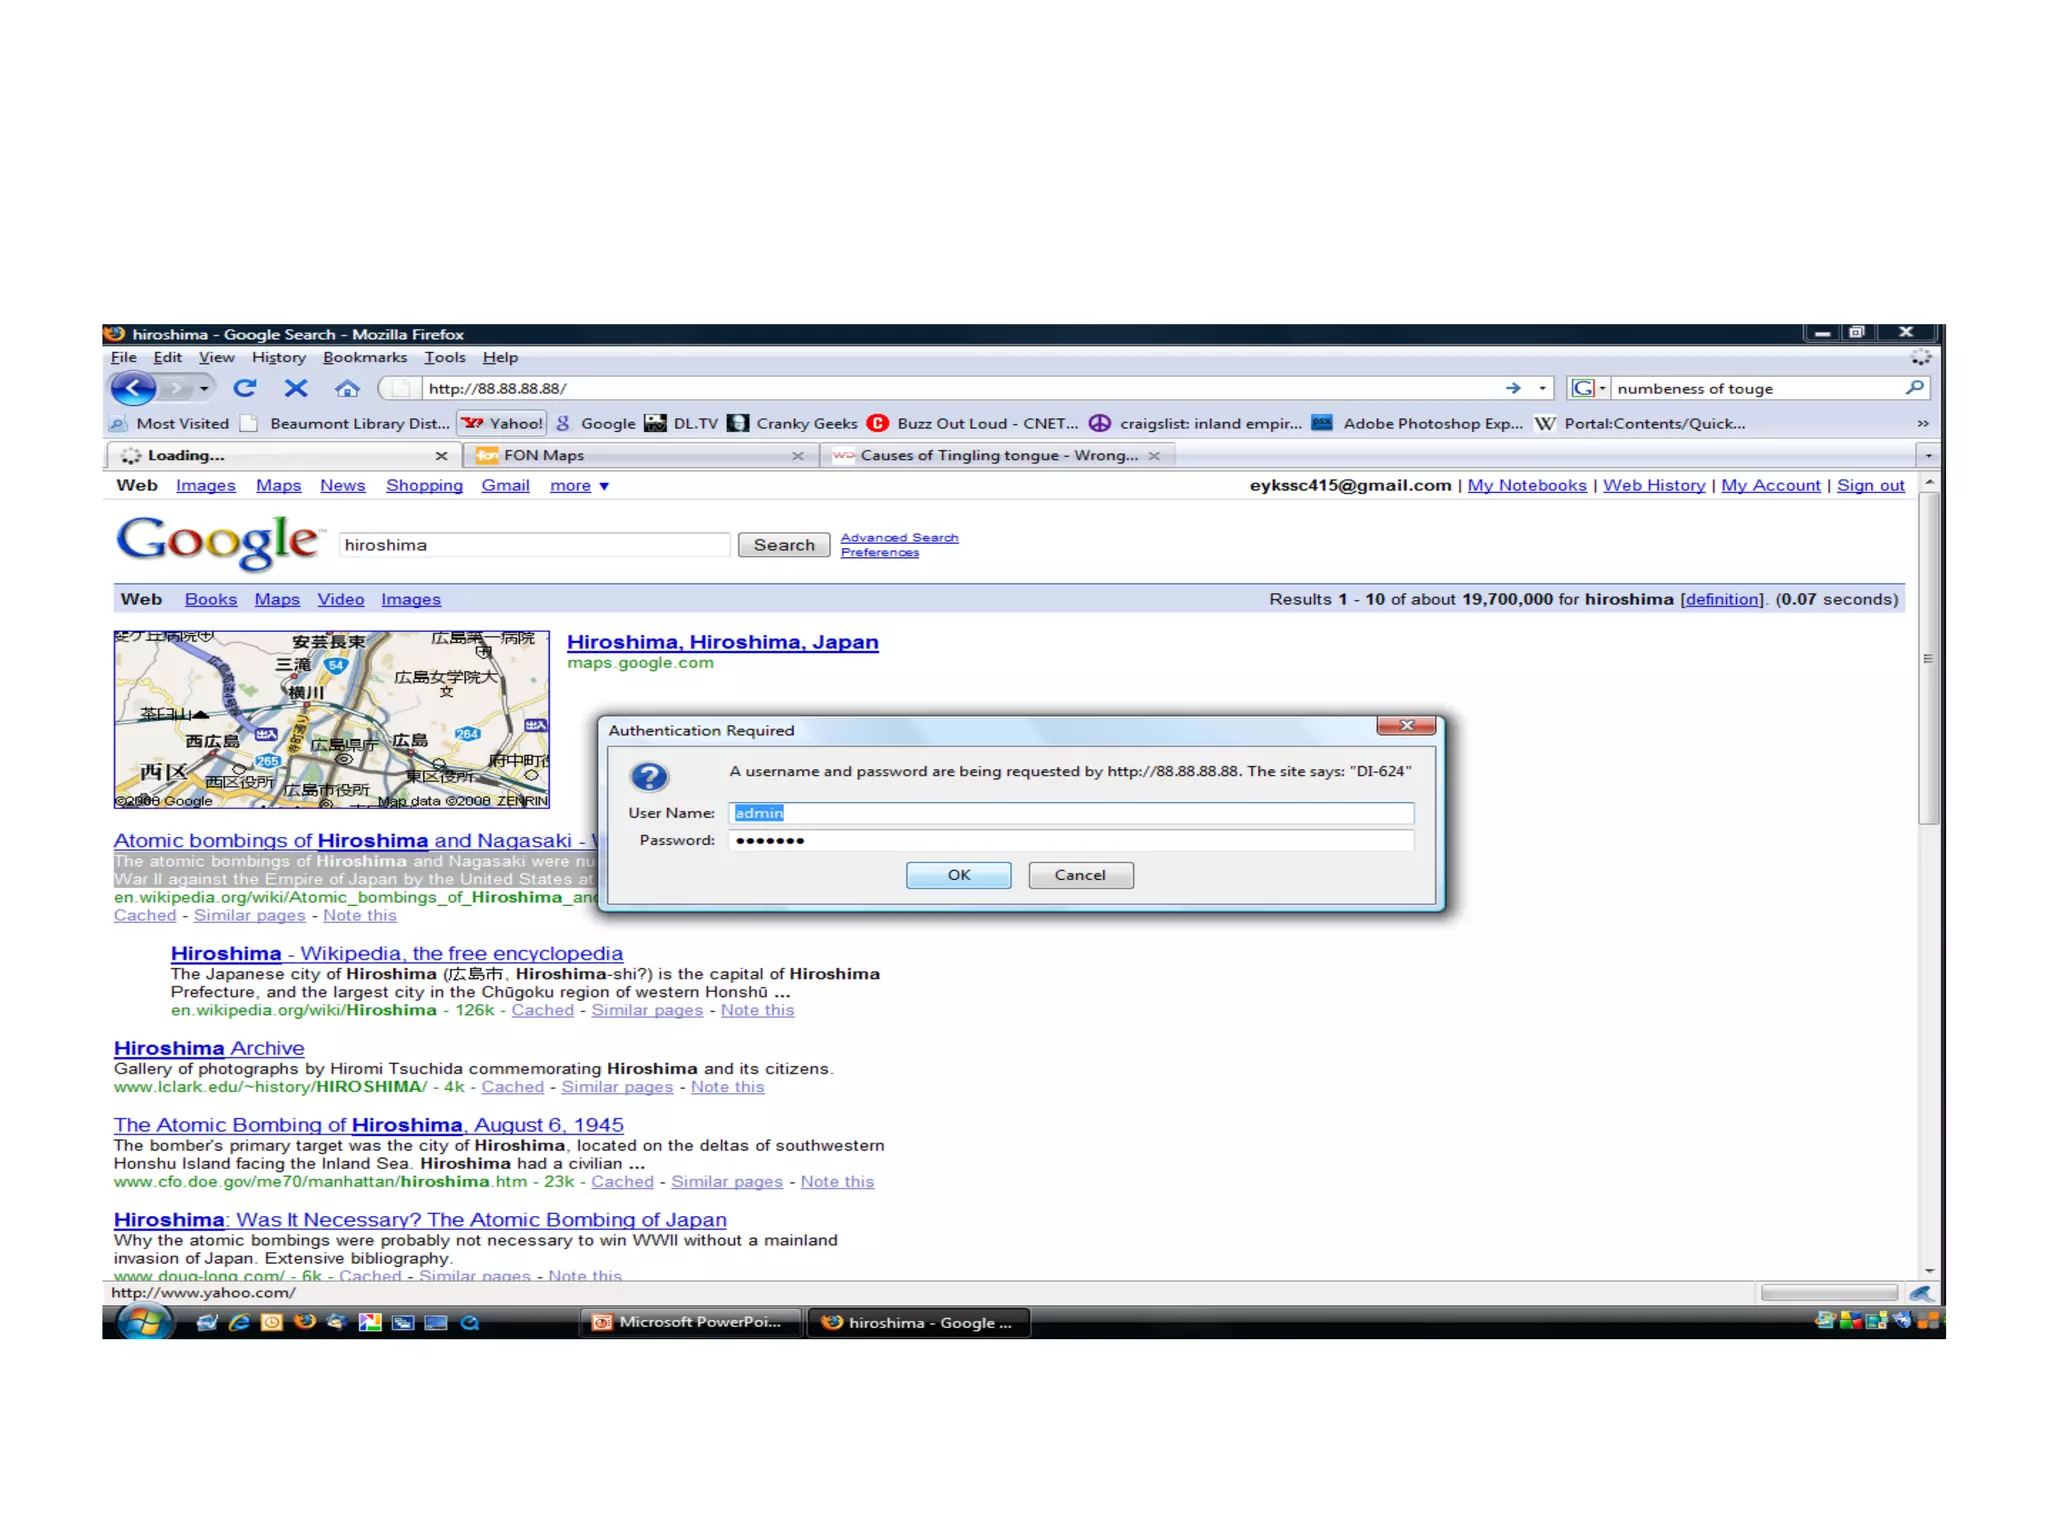Click Results definition link

[x=1722, y=599]
